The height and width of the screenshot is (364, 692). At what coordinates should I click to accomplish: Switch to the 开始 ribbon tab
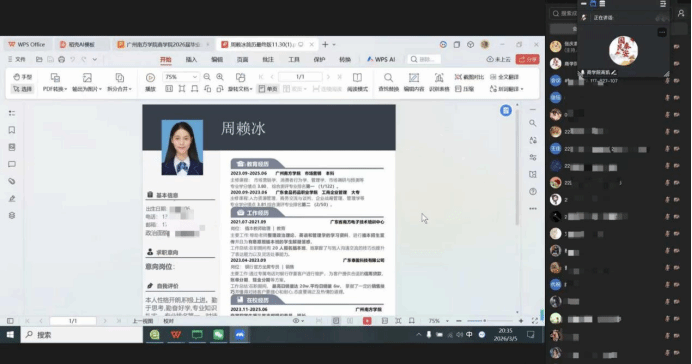pyautogui.click(x=165, y=60)
